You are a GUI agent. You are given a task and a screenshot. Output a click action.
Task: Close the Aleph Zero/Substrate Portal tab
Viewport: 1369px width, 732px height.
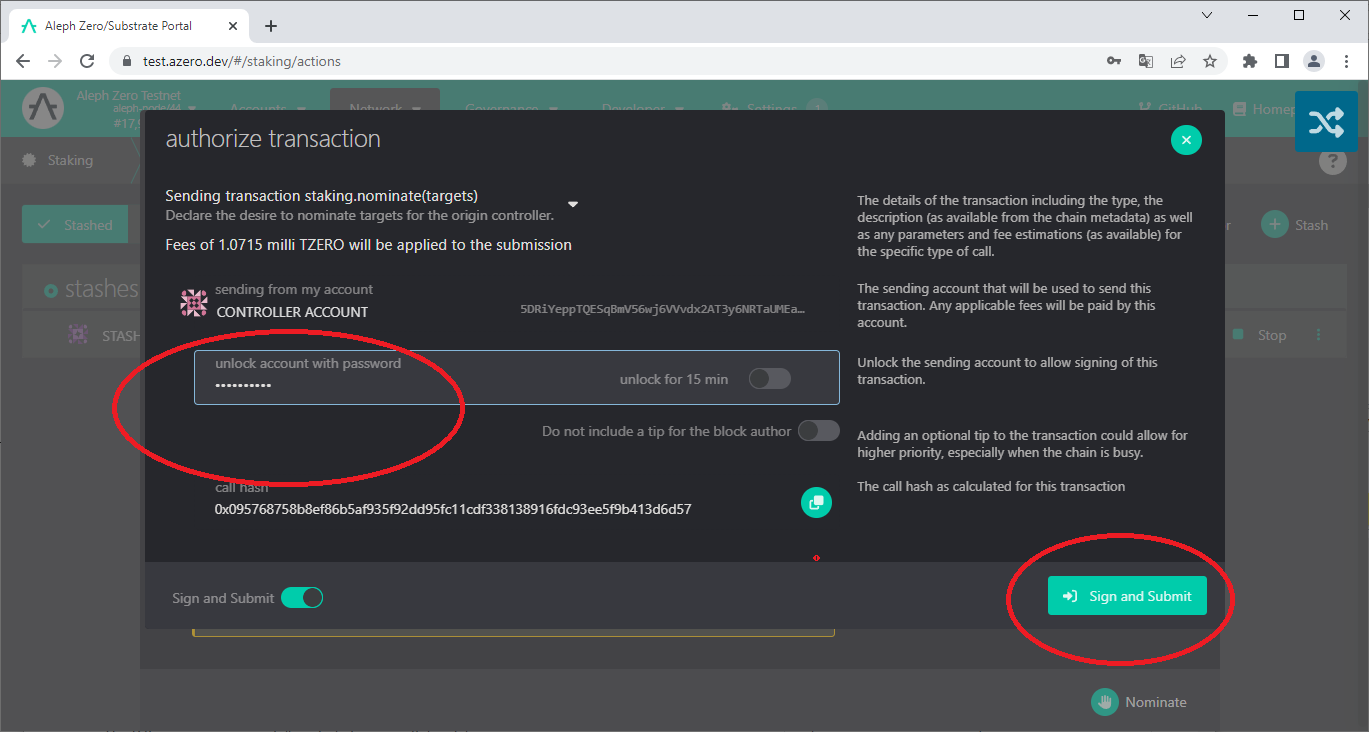tap(231, 26)
